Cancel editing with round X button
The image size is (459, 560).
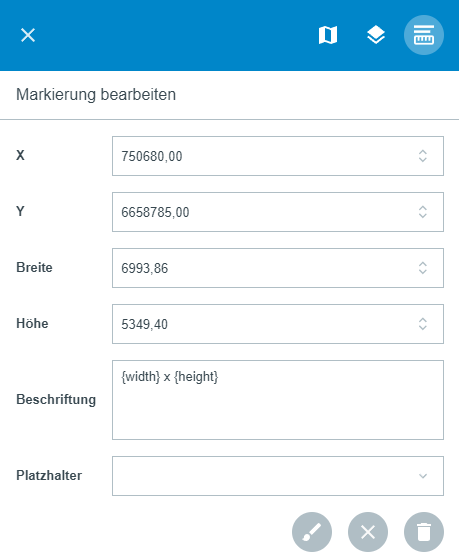[368, 532]
